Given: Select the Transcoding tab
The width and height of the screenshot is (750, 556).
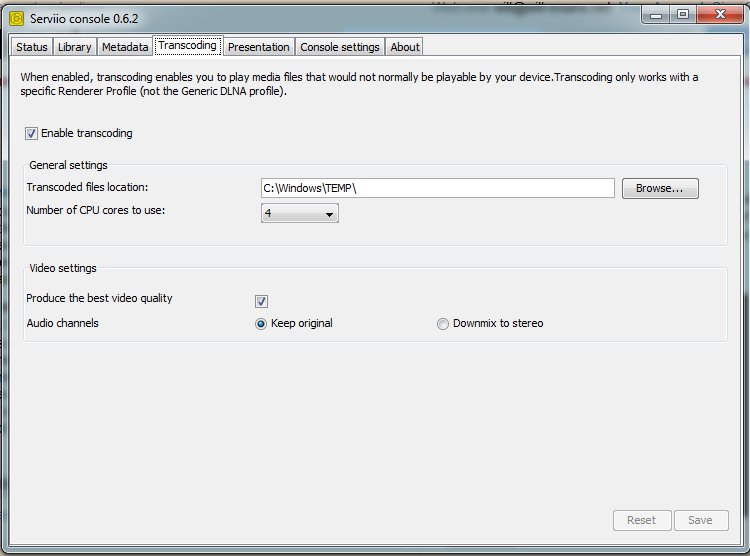Looking at the screenshot, I should tap(188, 46).
